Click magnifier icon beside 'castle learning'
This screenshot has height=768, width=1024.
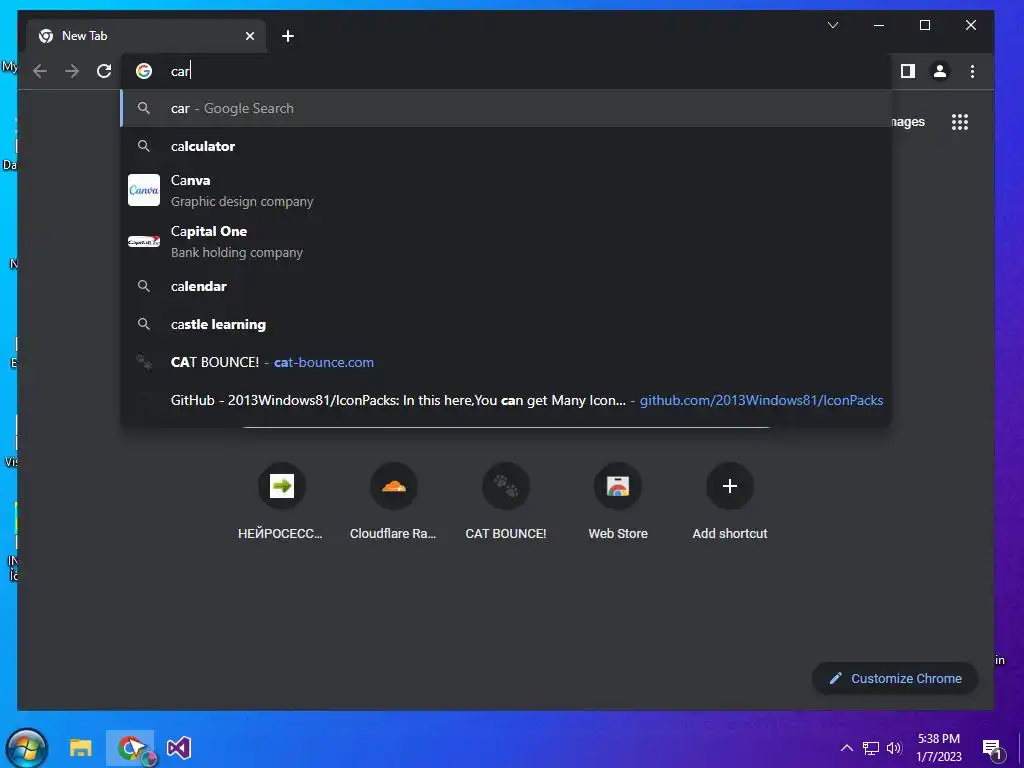pos(144,324)
